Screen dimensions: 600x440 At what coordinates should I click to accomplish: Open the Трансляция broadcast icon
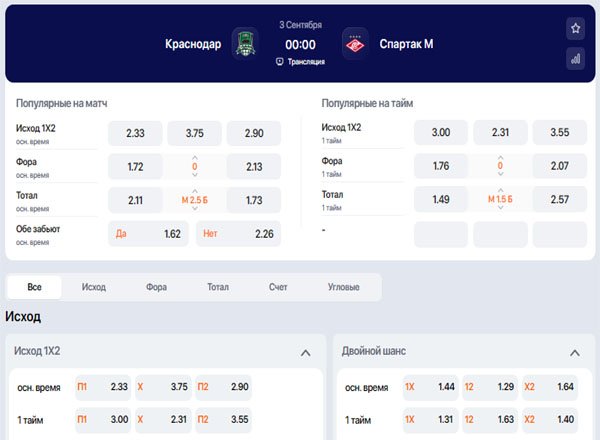tap(280, 62)
